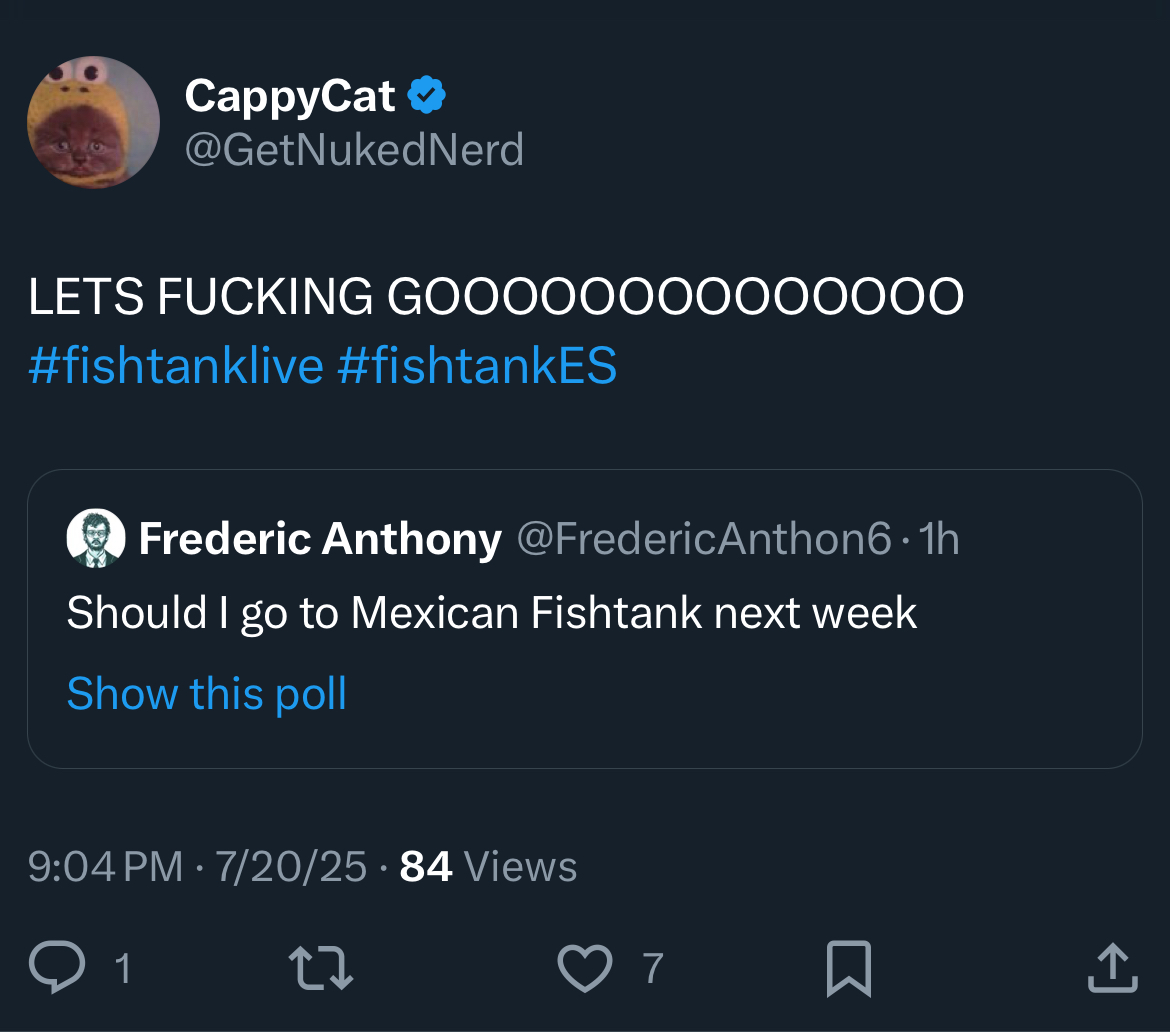Open Frederic Anthony's avatar

point(96,538)
